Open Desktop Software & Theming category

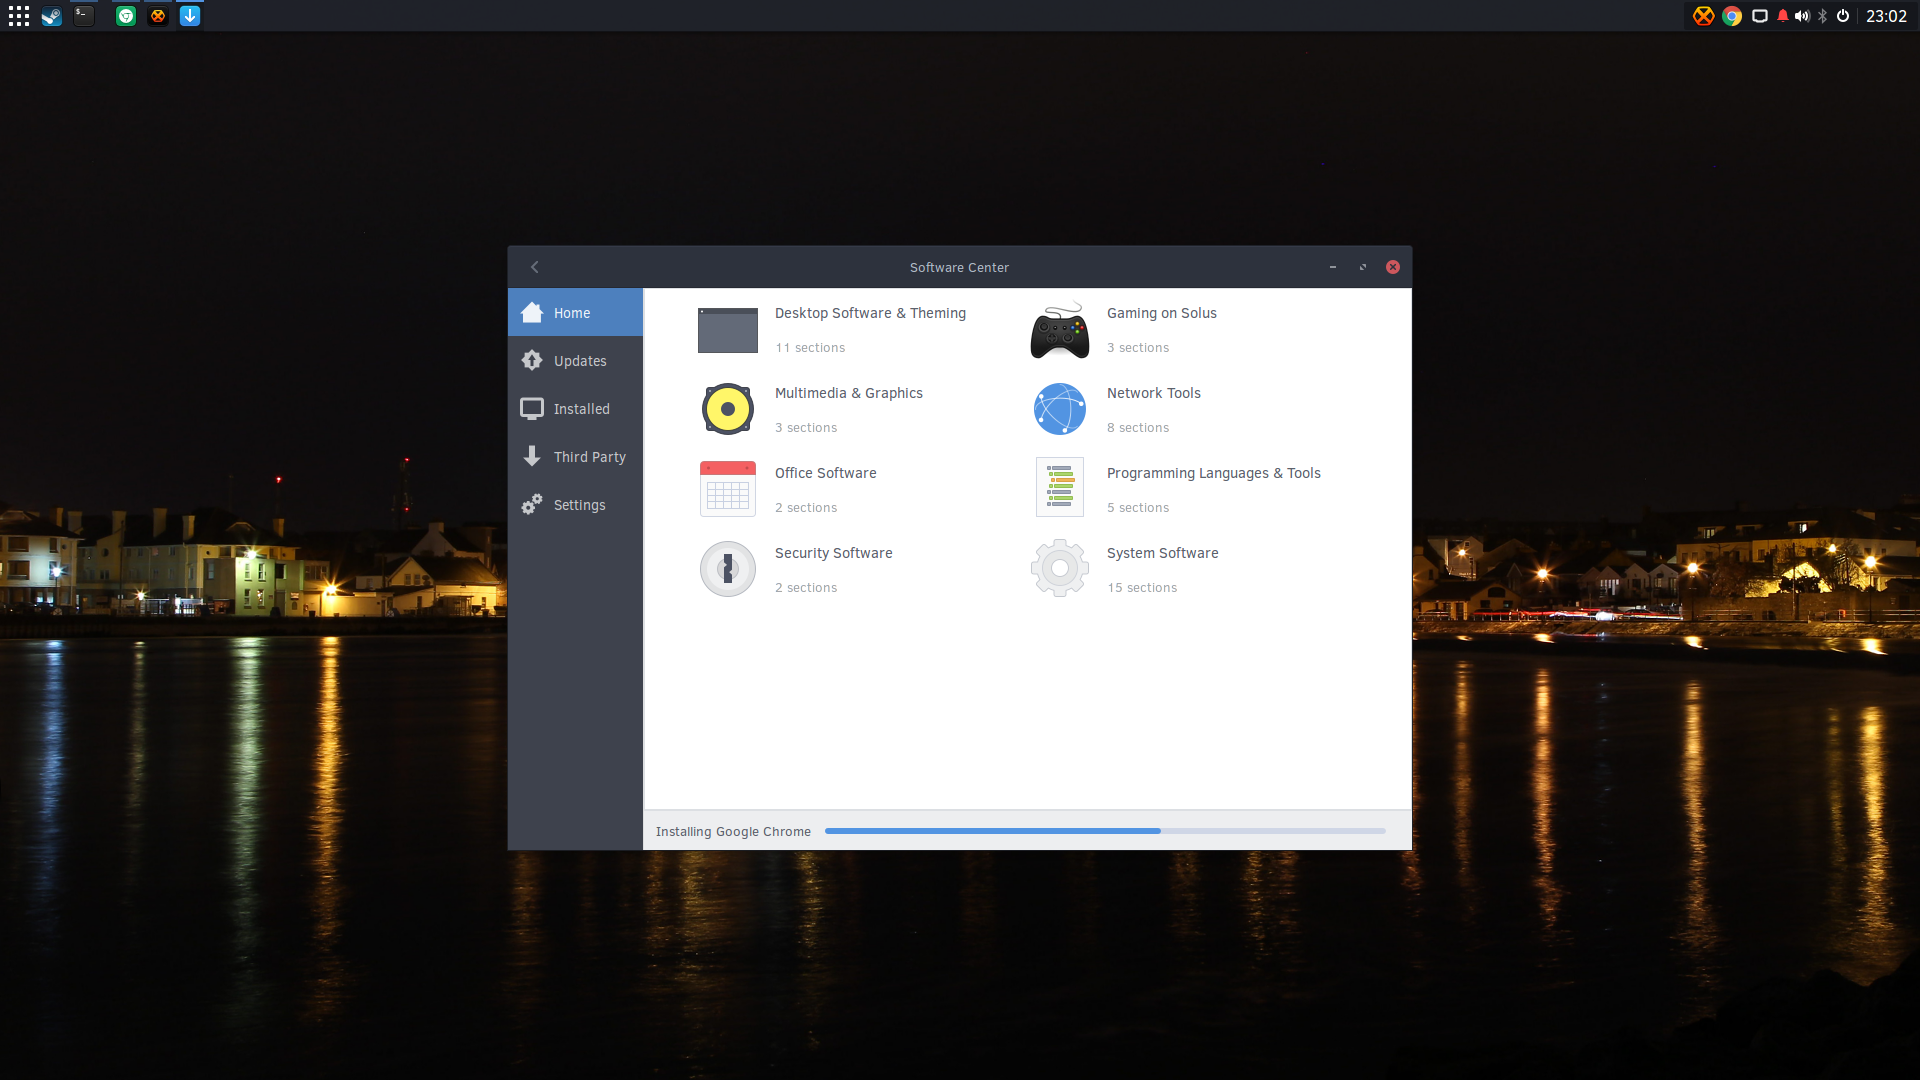click(x=870, y=313)
